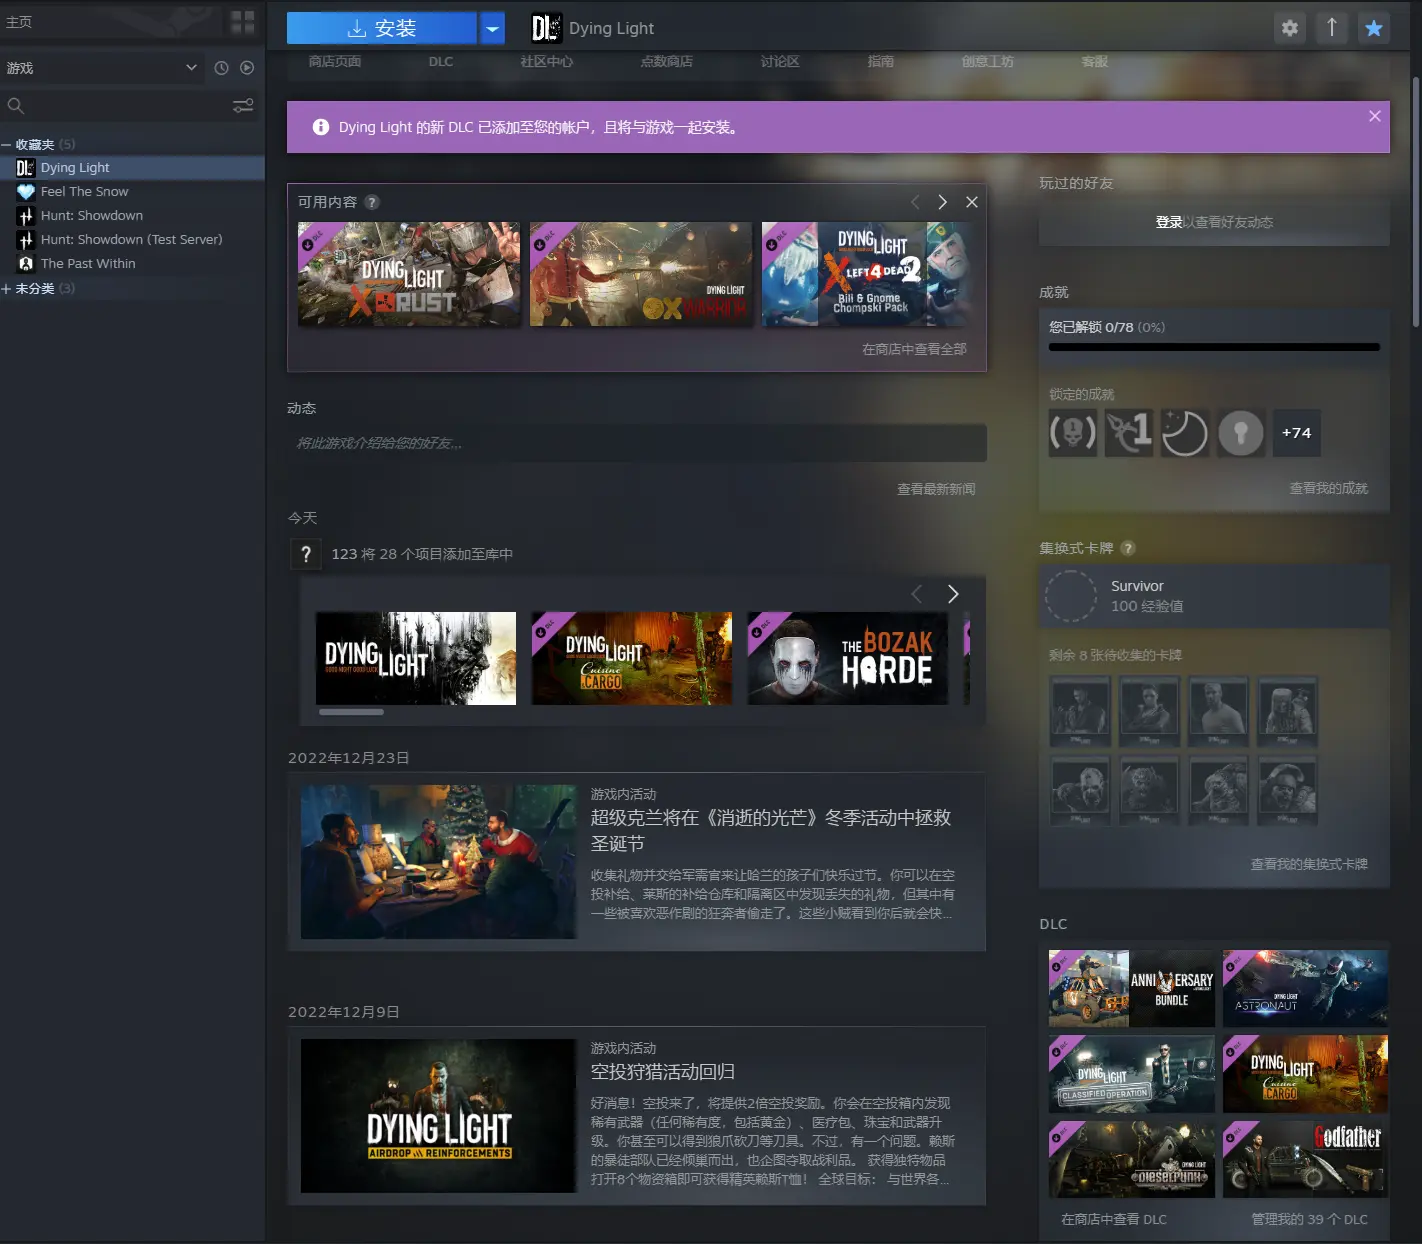Open Godfather DLC thumbnail
Viewport: 1422px width, 1244px height.
pyautogui.click(x=1305, y=1159)
